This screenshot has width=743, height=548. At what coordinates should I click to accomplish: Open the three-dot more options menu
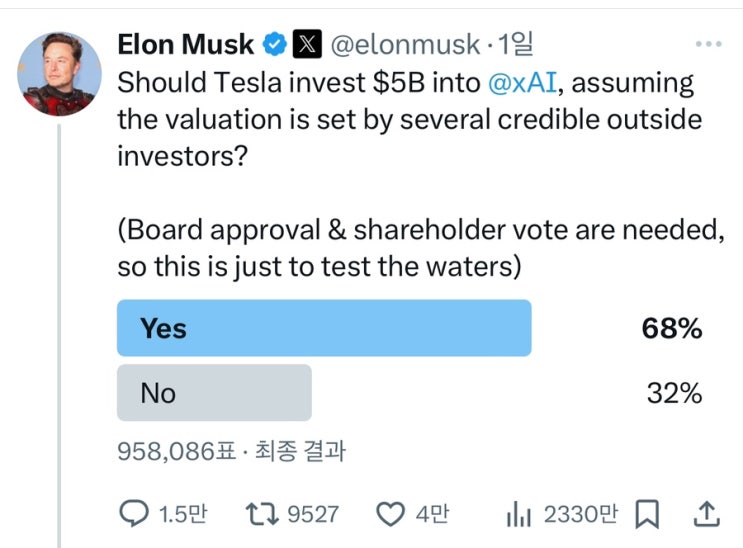click(x=707, y=45)
